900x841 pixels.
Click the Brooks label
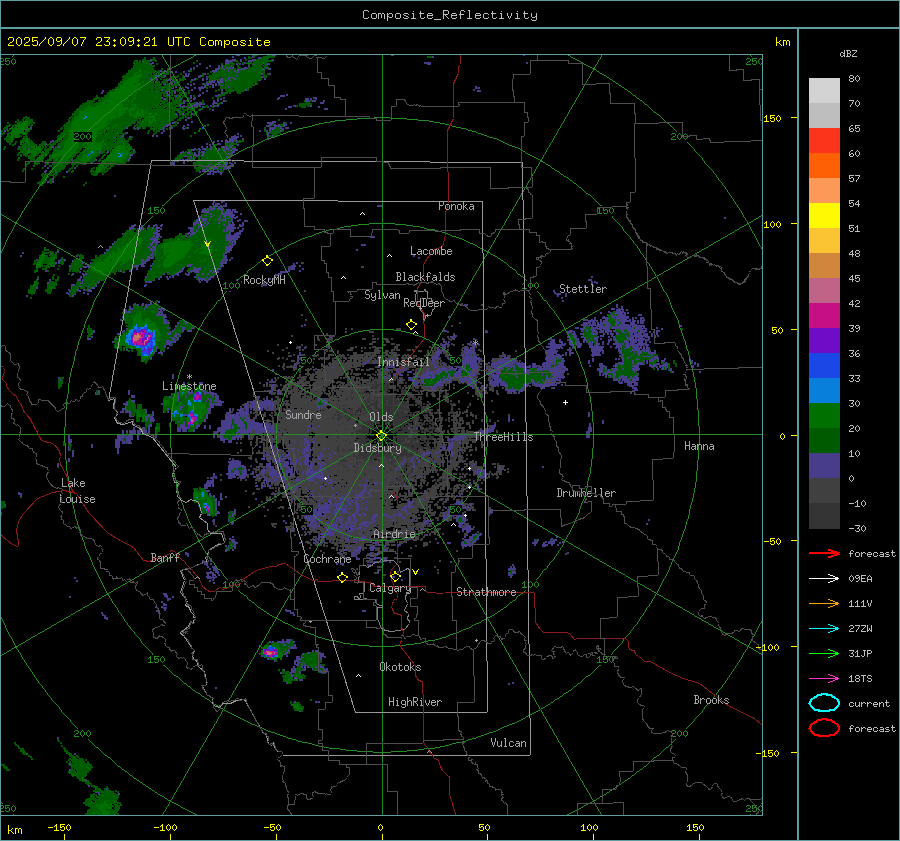tap(711, 700)
